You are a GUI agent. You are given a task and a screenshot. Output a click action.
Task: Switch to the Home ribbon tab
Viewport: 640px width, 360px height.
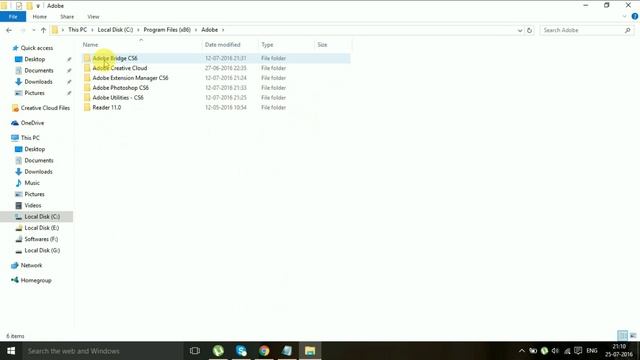click(40, 17)
